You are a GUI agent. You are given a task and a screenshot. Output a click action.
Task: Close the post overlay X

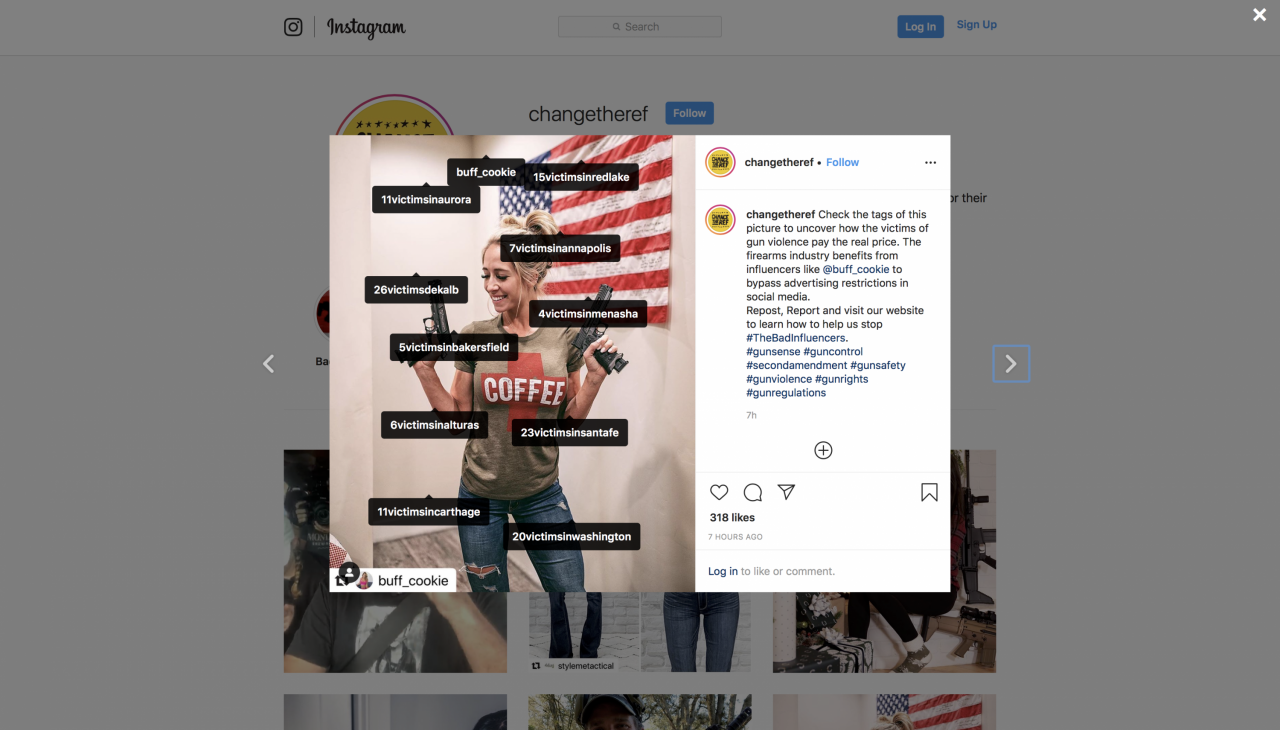(1260, 14)
